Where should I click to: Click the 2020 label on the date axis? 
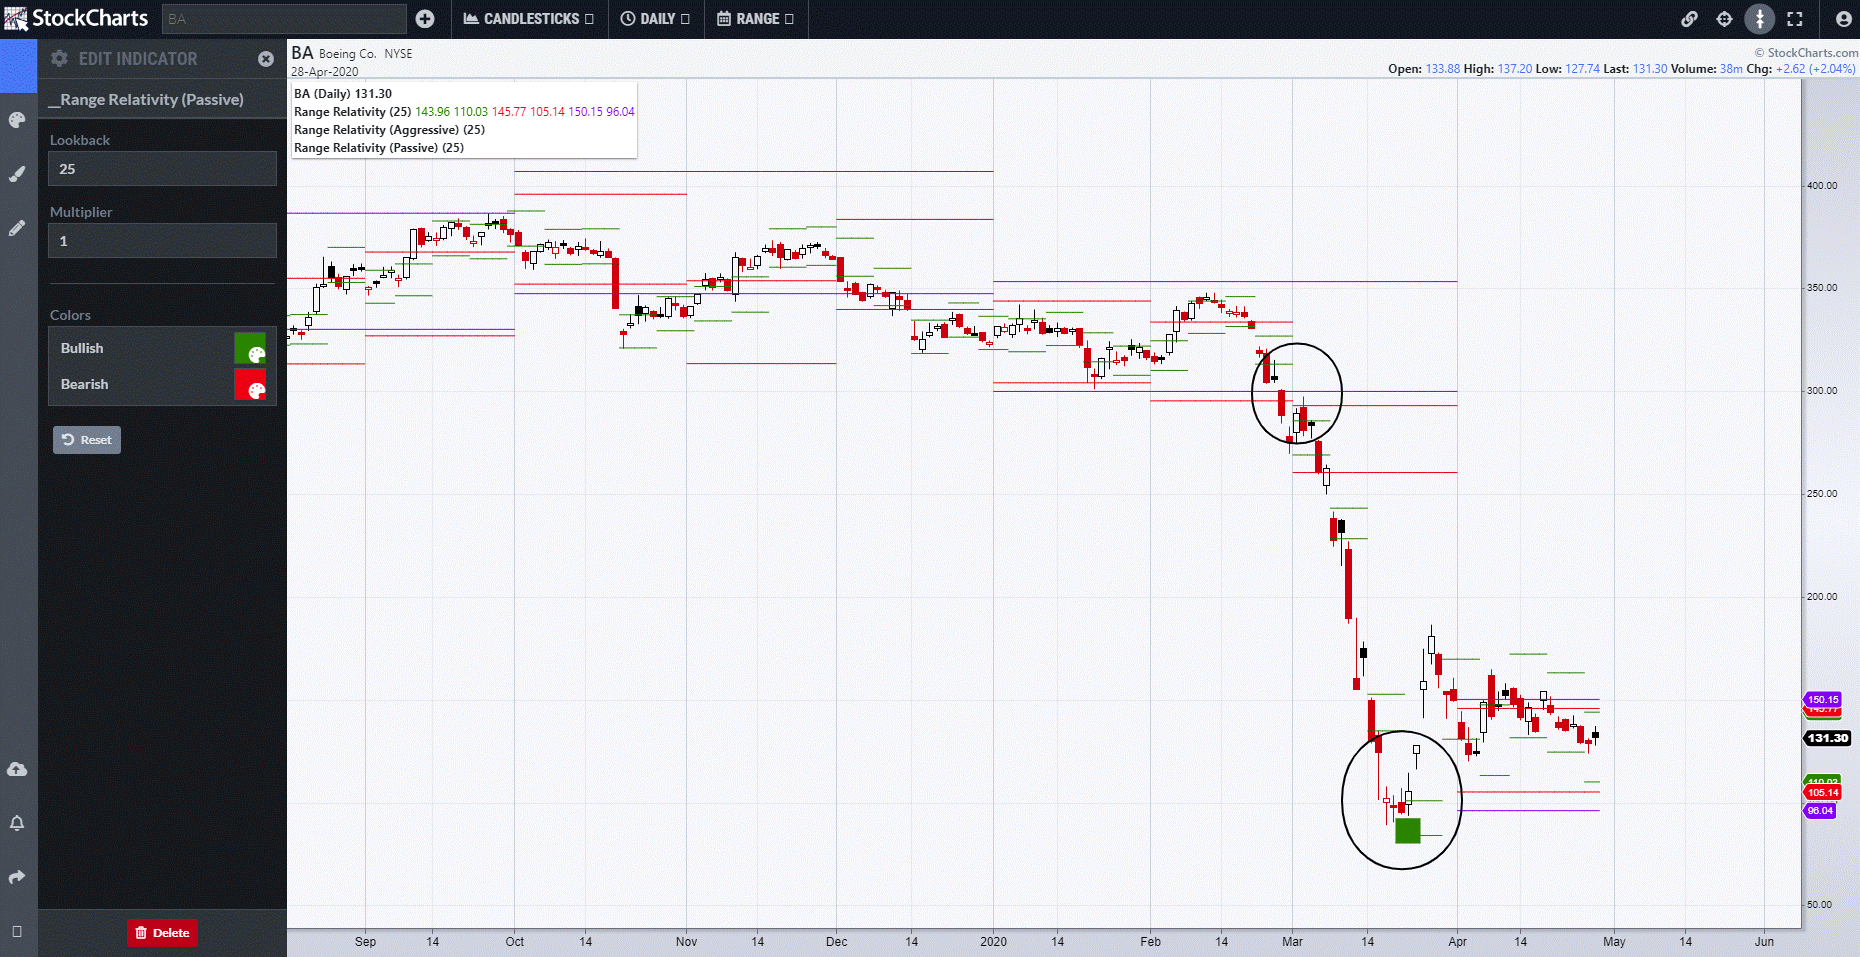point(993,941)
